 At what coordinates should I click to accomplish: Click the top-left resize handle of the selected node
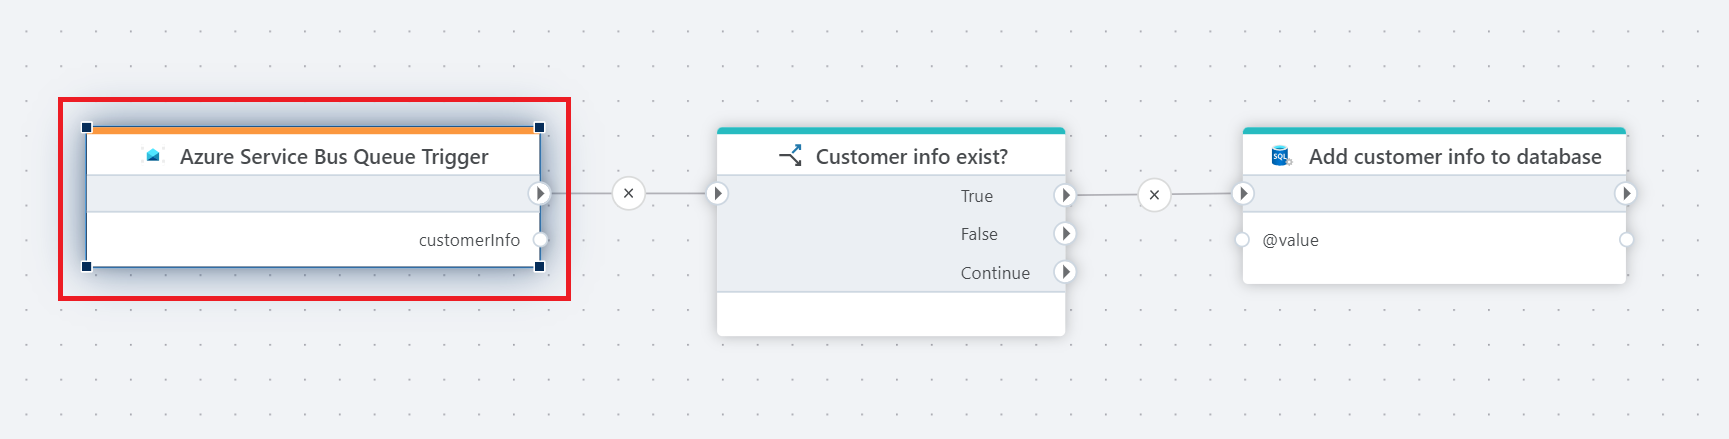[x=87, y=128]
